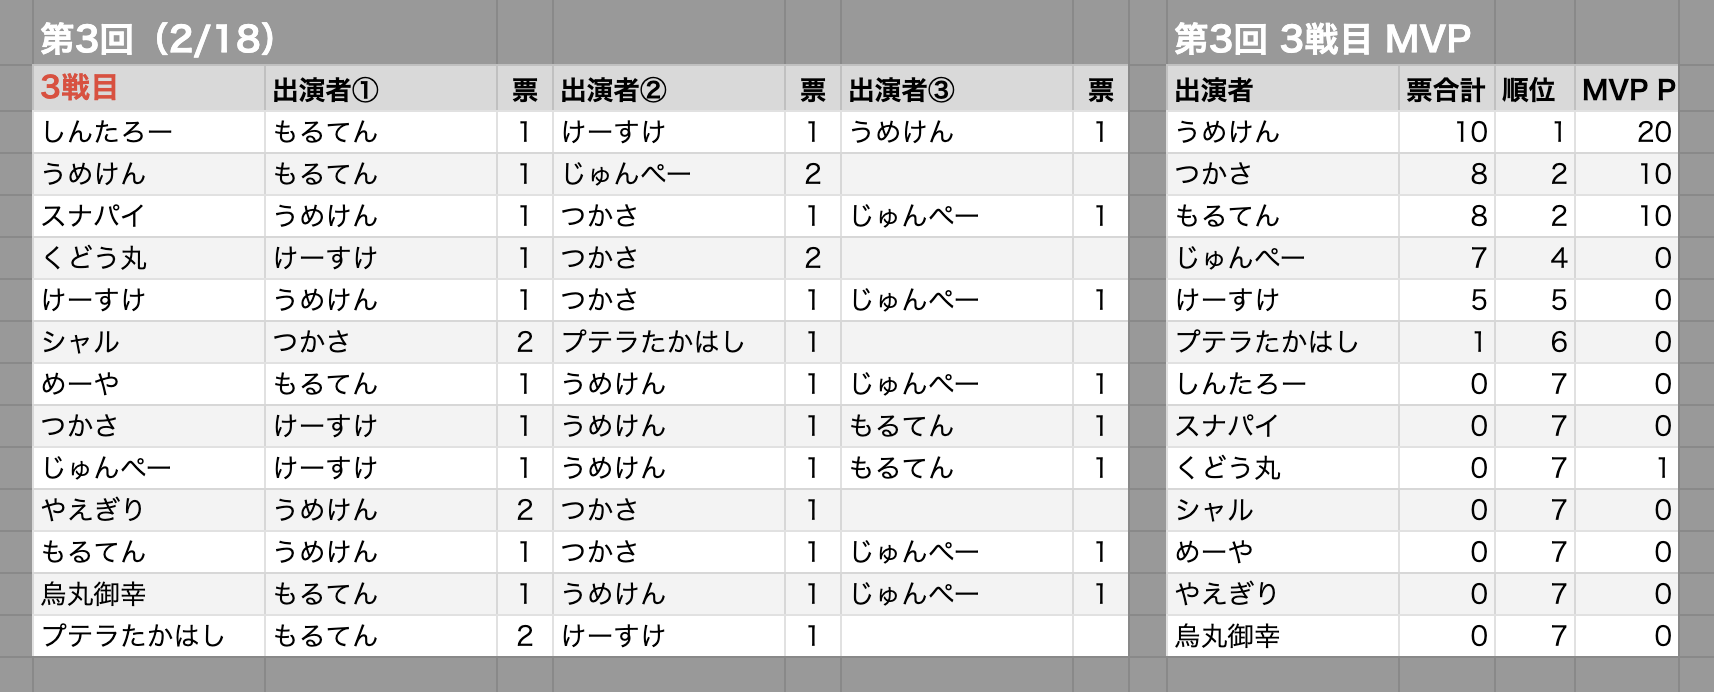The image size is (1714, 692).
Task: Select プテラたかはし cell in 出演者② column
Action: [x=668, y=341]
